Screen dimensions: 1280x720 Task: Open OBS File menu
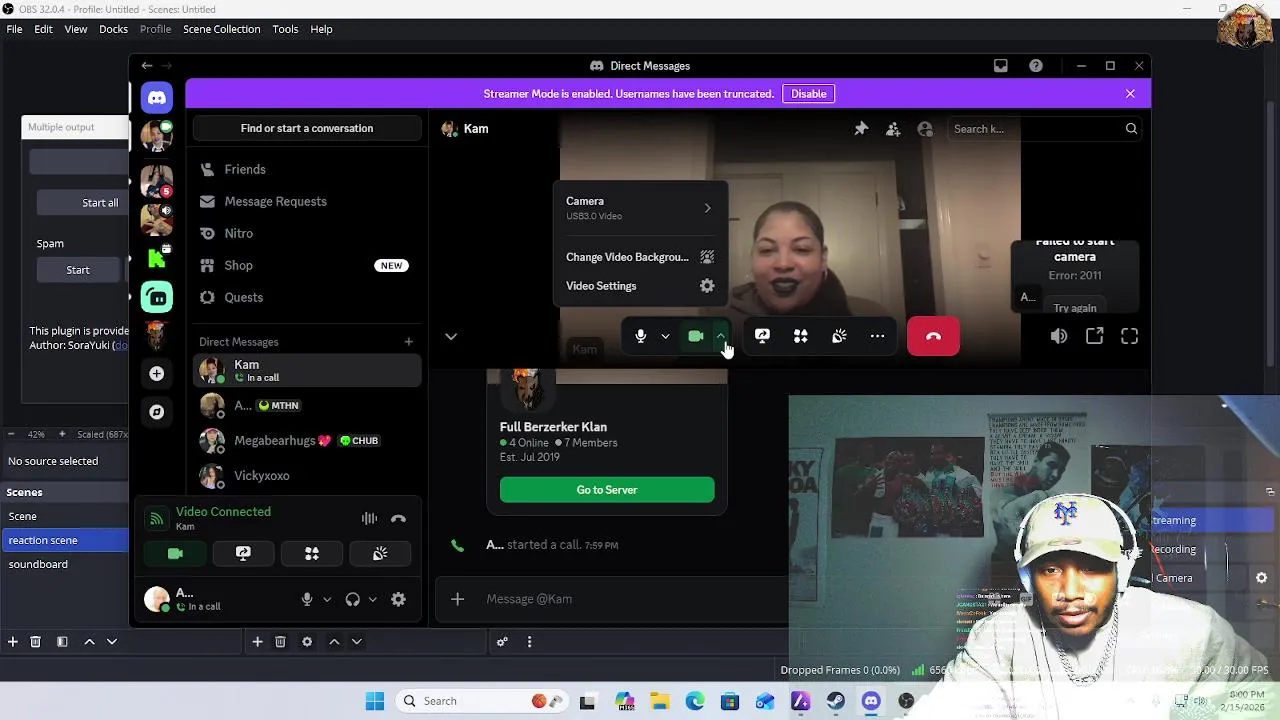tap(15, 29)
